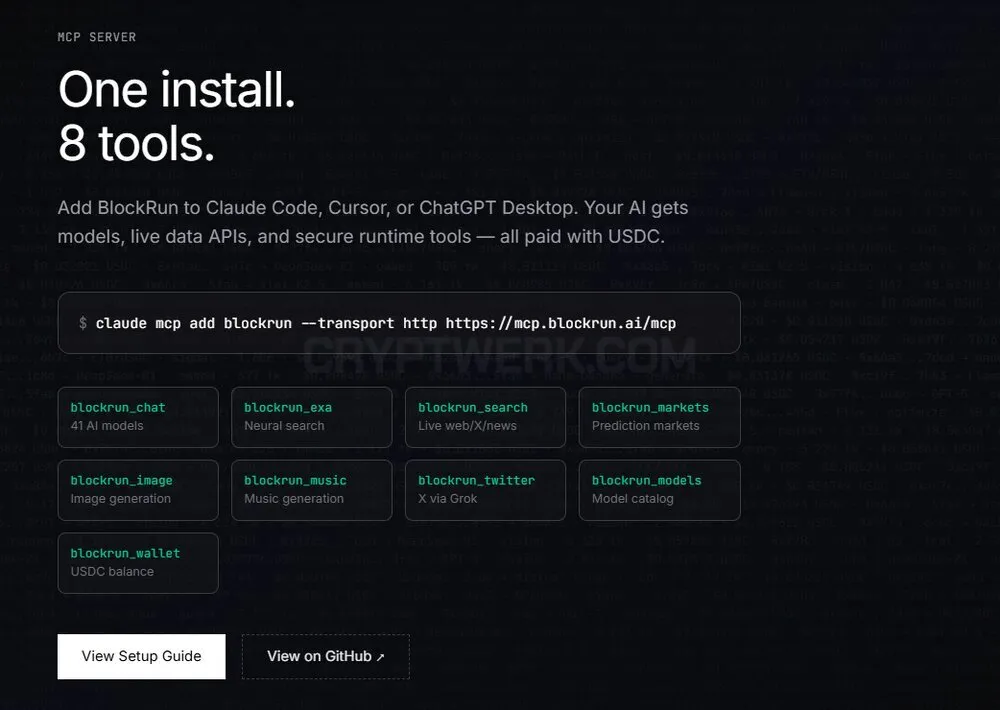The width and height of the screenshot is (1000, 710).
Task: Open the View Setup Guide button
Action: pos(141,656)
